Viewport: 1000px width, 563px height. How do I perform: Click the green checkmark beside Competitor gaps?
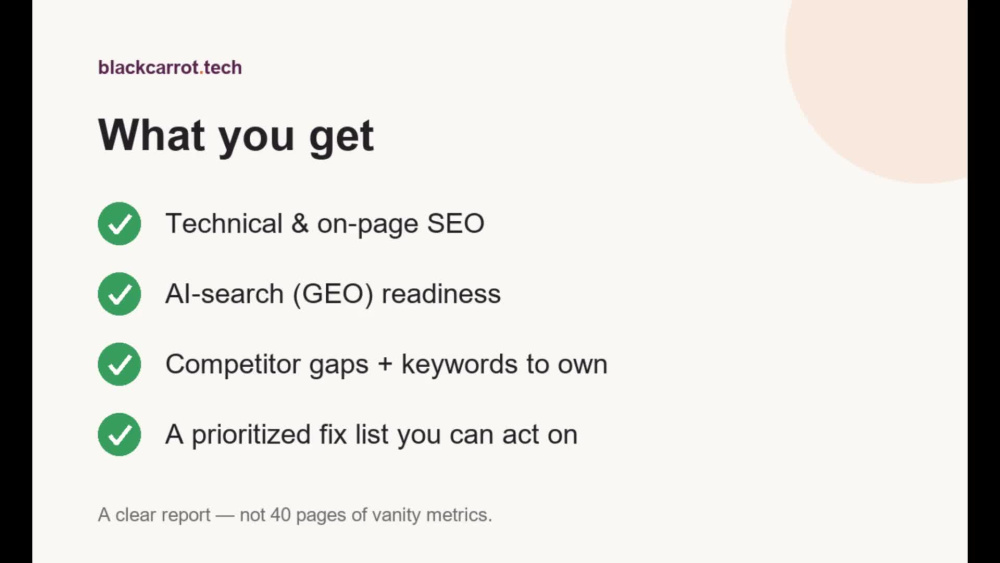119,364
